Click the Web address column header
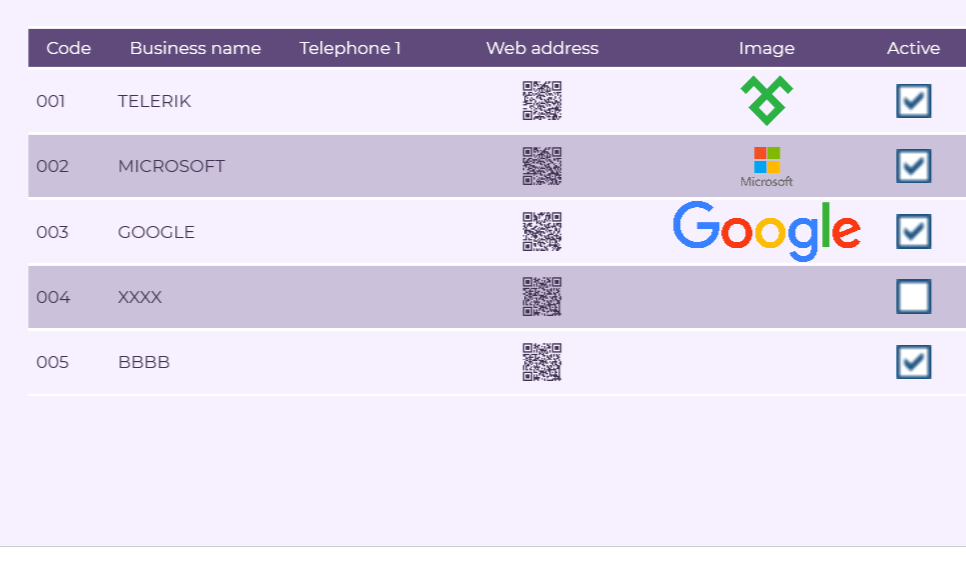 coord(542,48)
